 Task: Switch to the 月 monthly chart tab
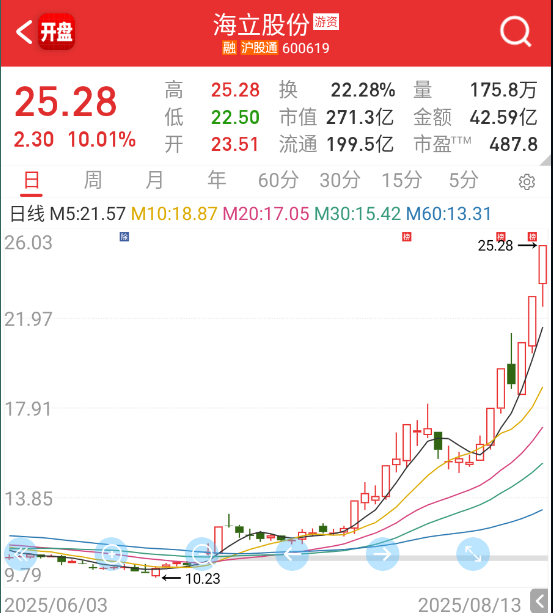point(155,180)
